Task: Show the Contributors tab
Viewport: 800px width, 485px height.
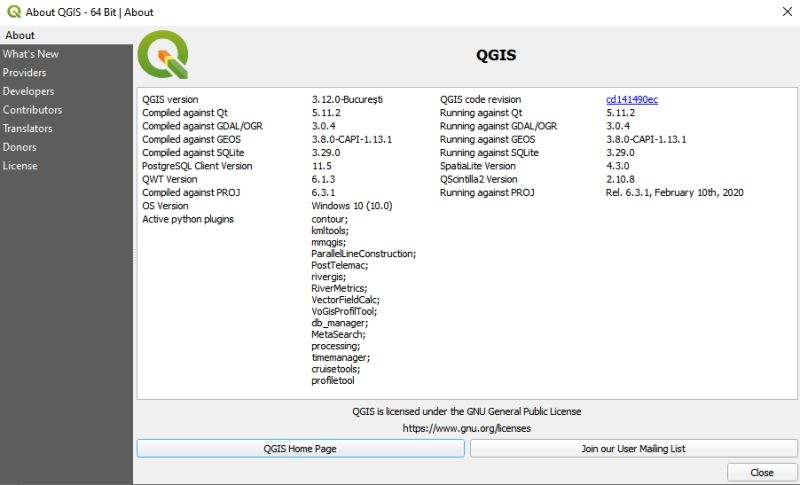Action: pyautogui.click(x=66, y=110)
